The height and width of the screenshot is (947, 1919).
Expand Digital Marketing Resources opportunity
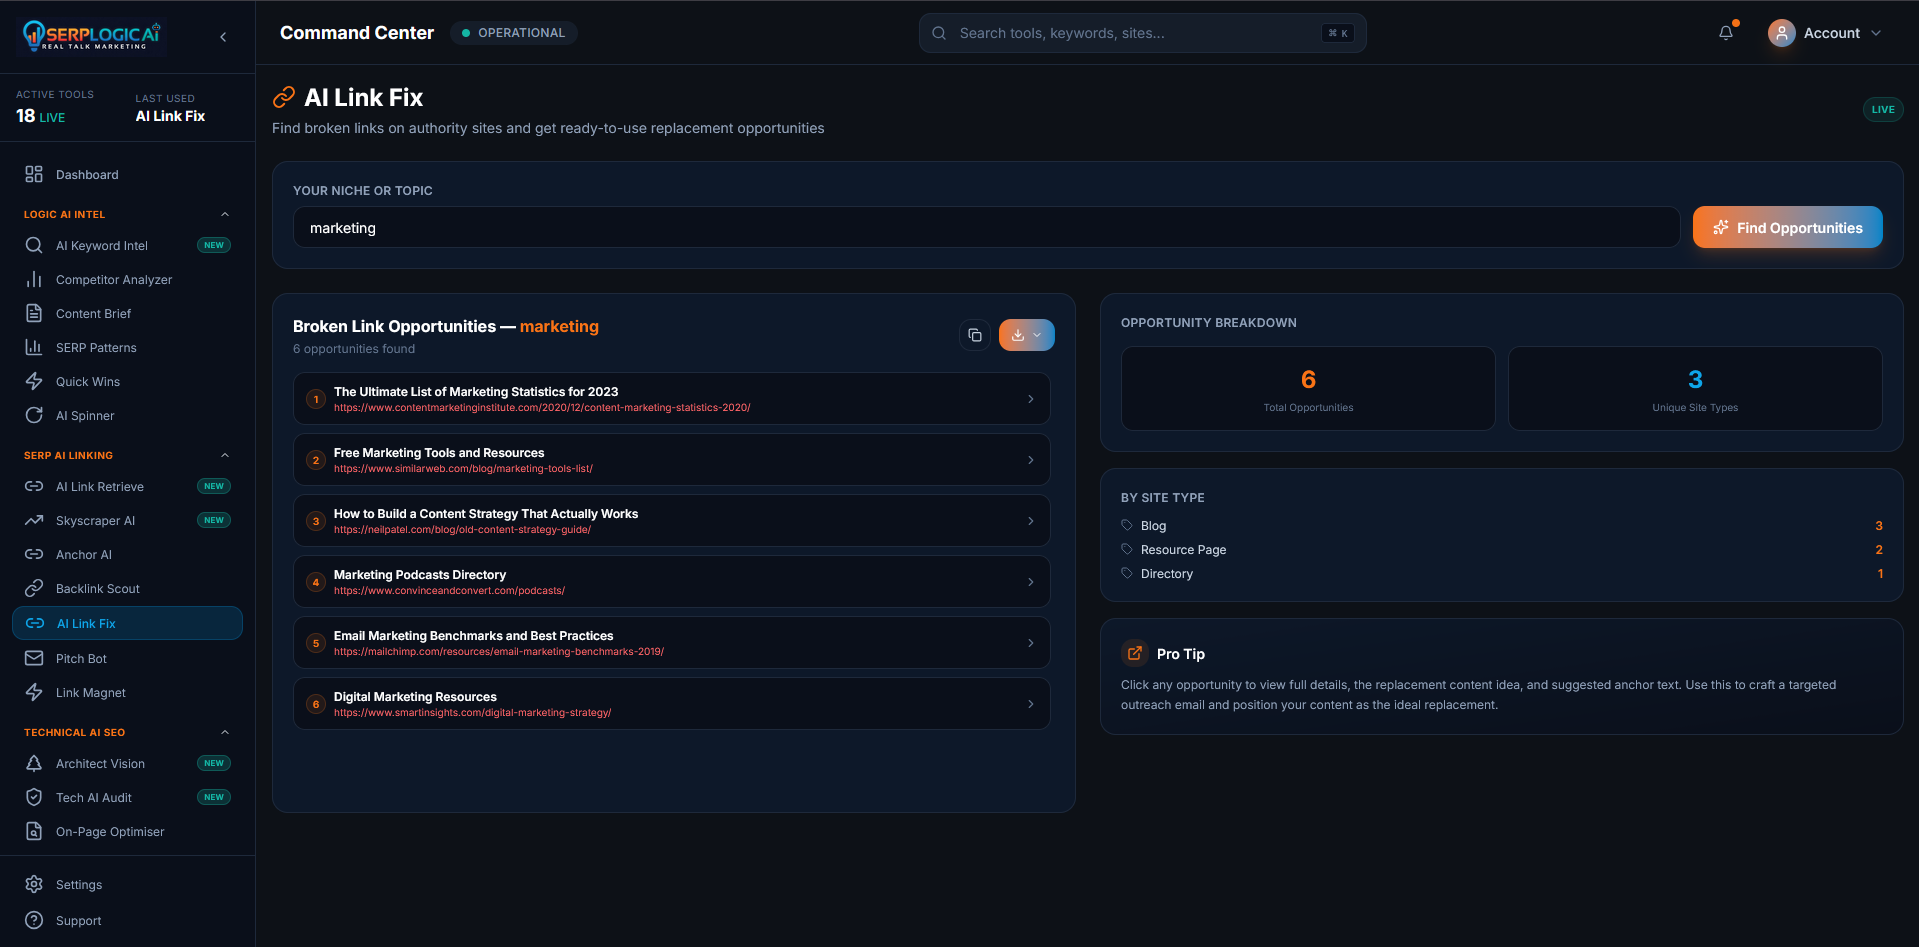pos(672,704)
